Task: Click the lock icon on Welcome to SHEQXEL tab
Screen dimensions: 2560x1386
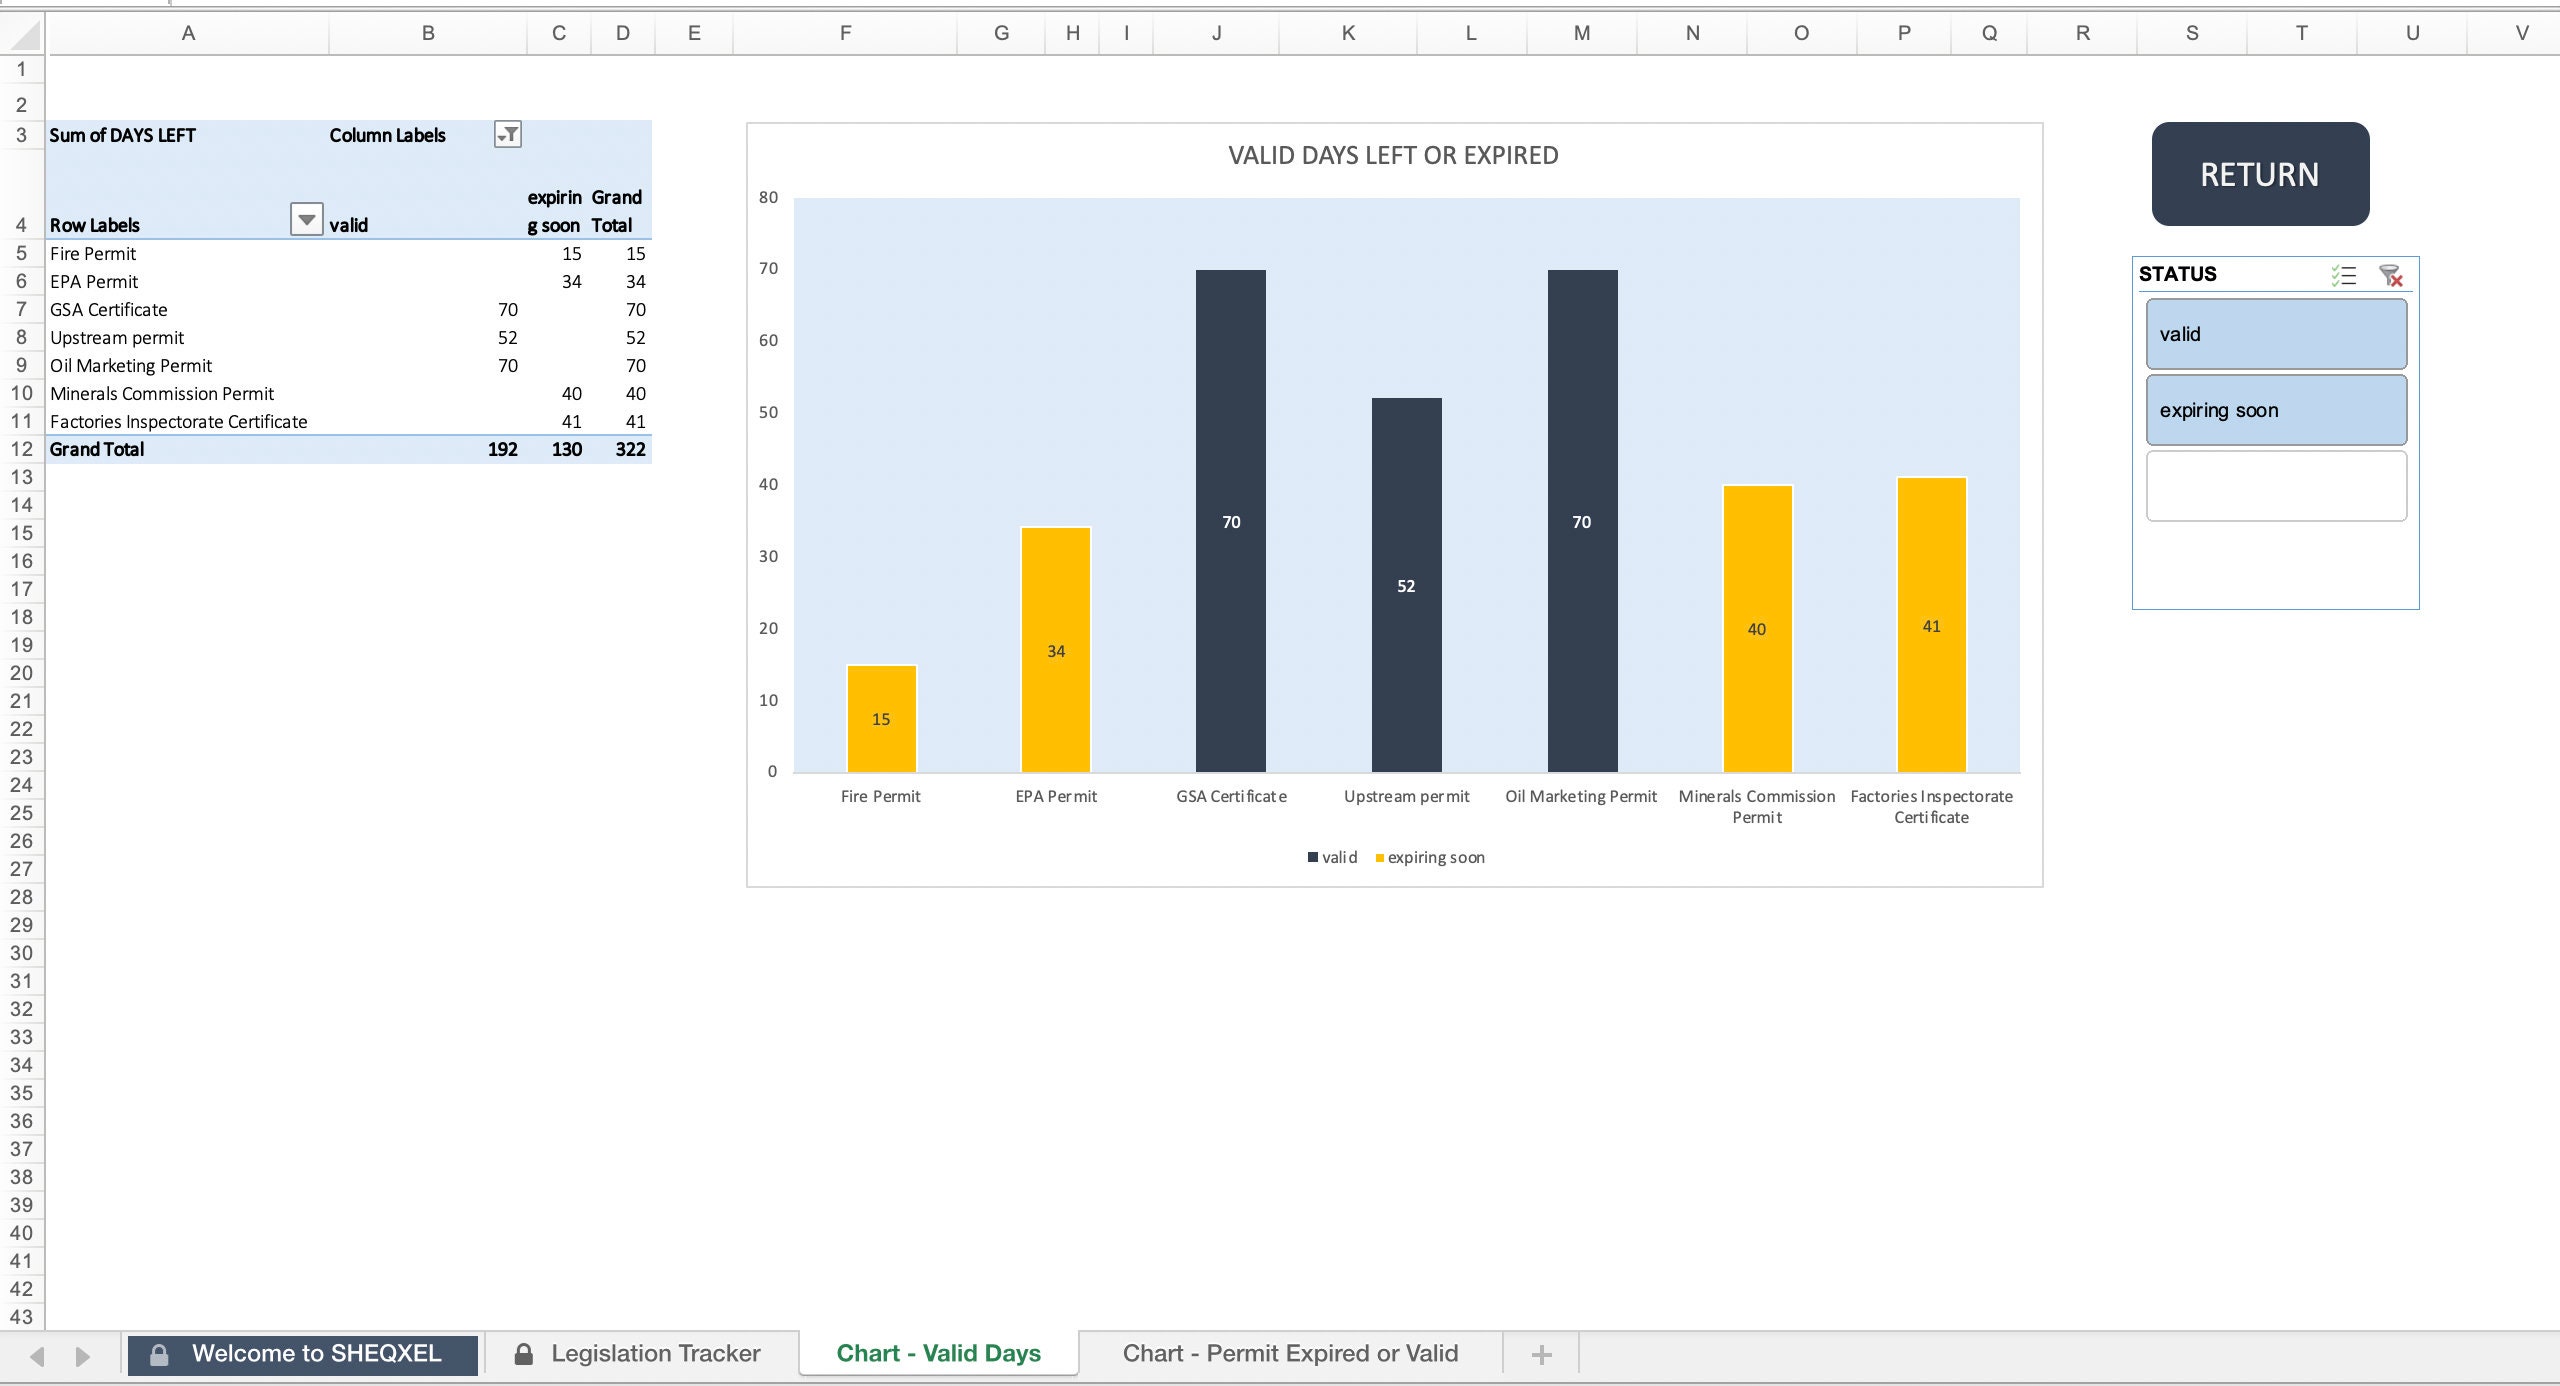Action: tap(157, 1353)
